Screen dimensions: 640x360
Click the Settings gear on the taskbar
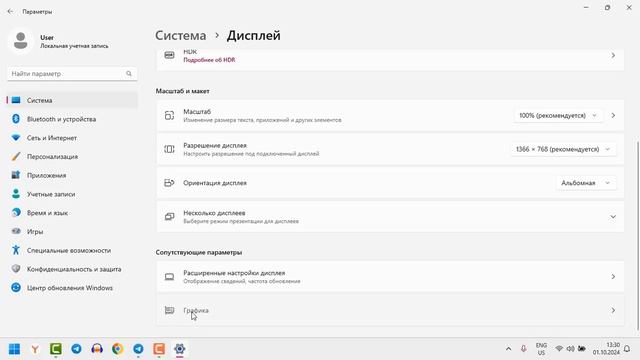tap(180, 349)
